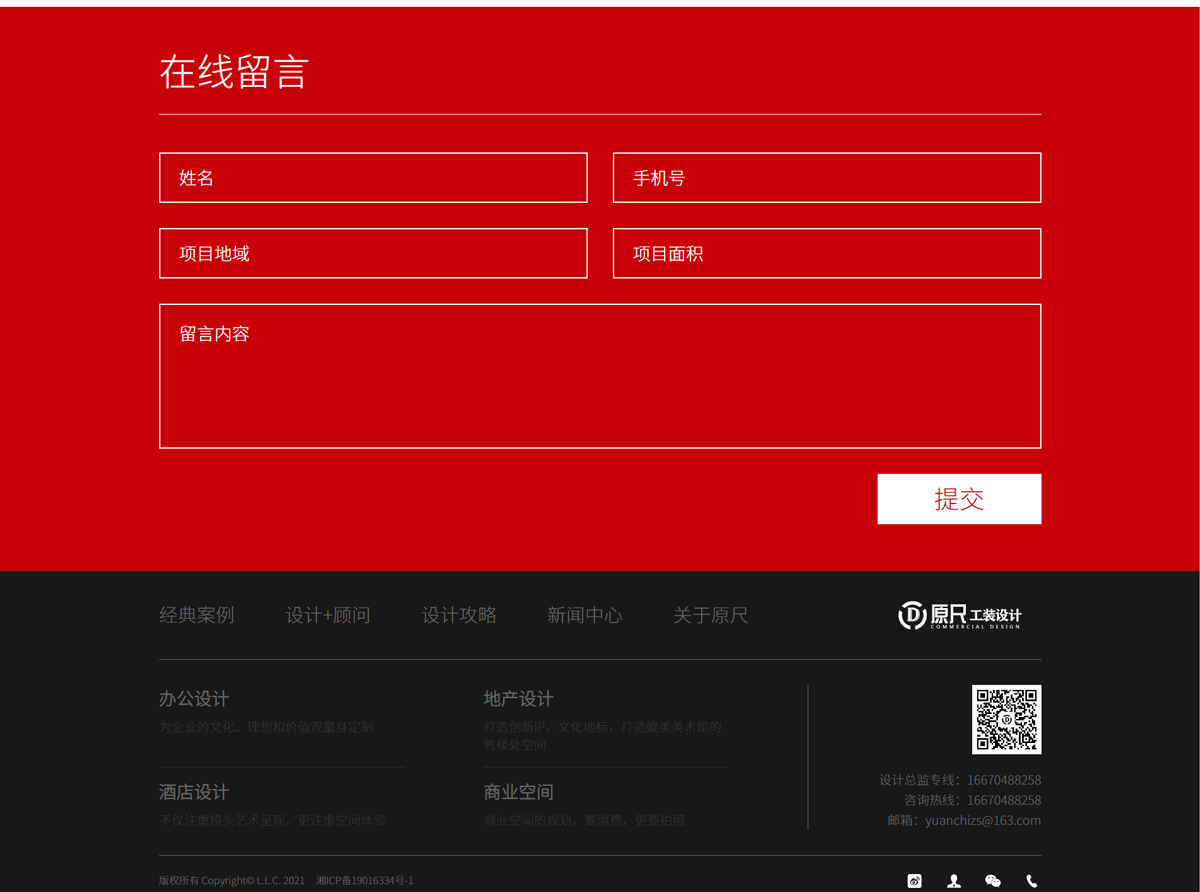Click the Weibo icon in footer
The width and height of the screenshot is (1200, 892).
pos(914,881)
